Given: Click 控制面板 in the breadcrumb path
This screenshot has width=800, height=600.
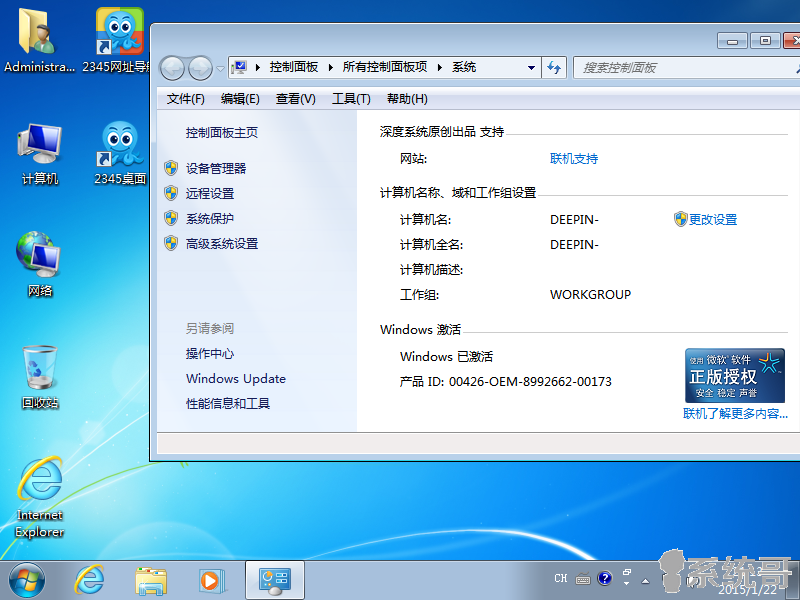Looking at the screenshot, I should (294, 67).
